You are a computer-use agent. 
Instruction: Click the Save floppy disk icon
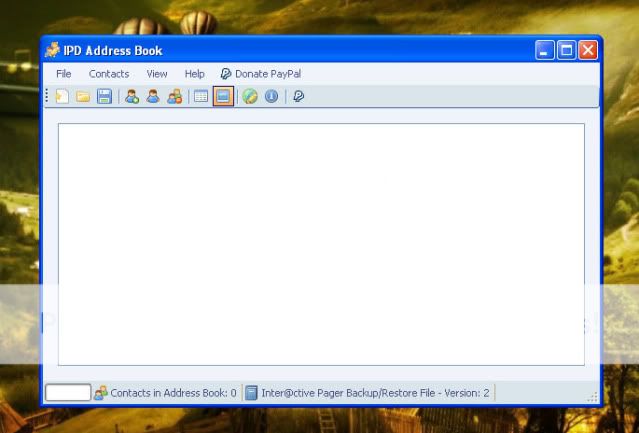pos(104,97)
